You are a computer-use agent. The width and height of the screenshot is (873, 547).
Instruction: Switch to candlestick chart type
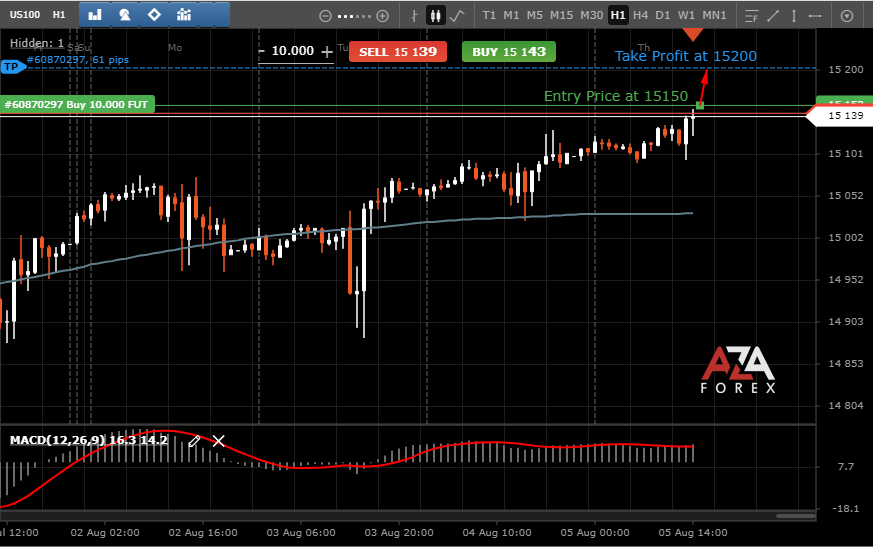click(435, 16)
